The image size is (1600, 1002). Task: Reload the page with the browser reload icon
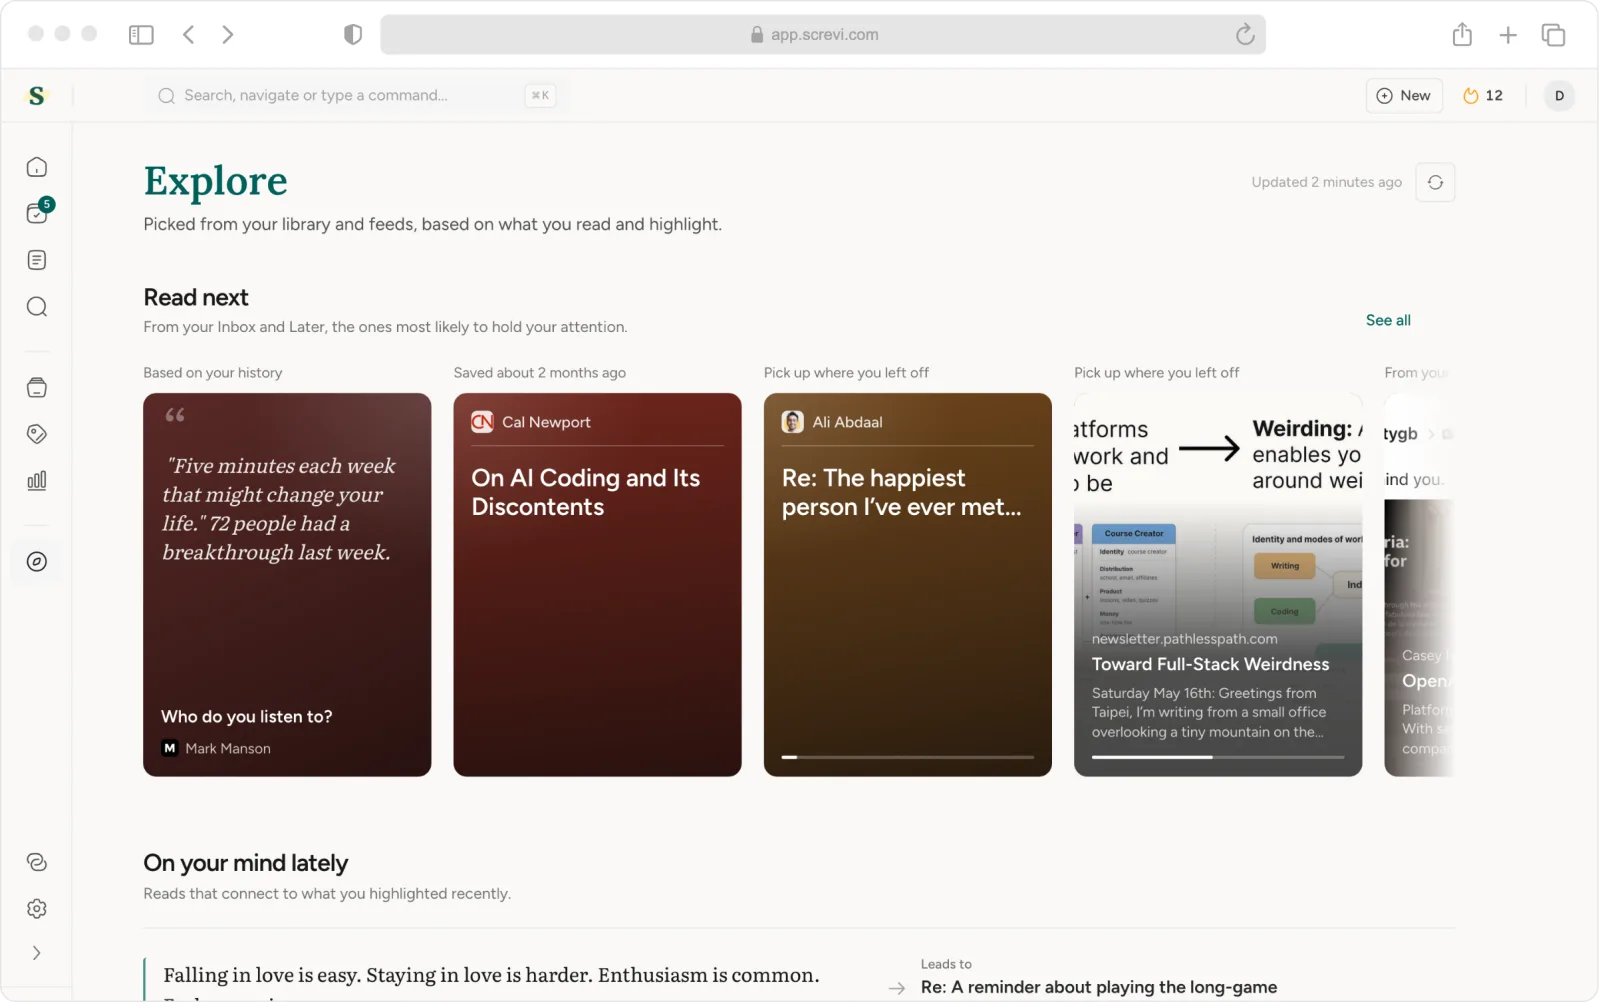(1245, 35)
